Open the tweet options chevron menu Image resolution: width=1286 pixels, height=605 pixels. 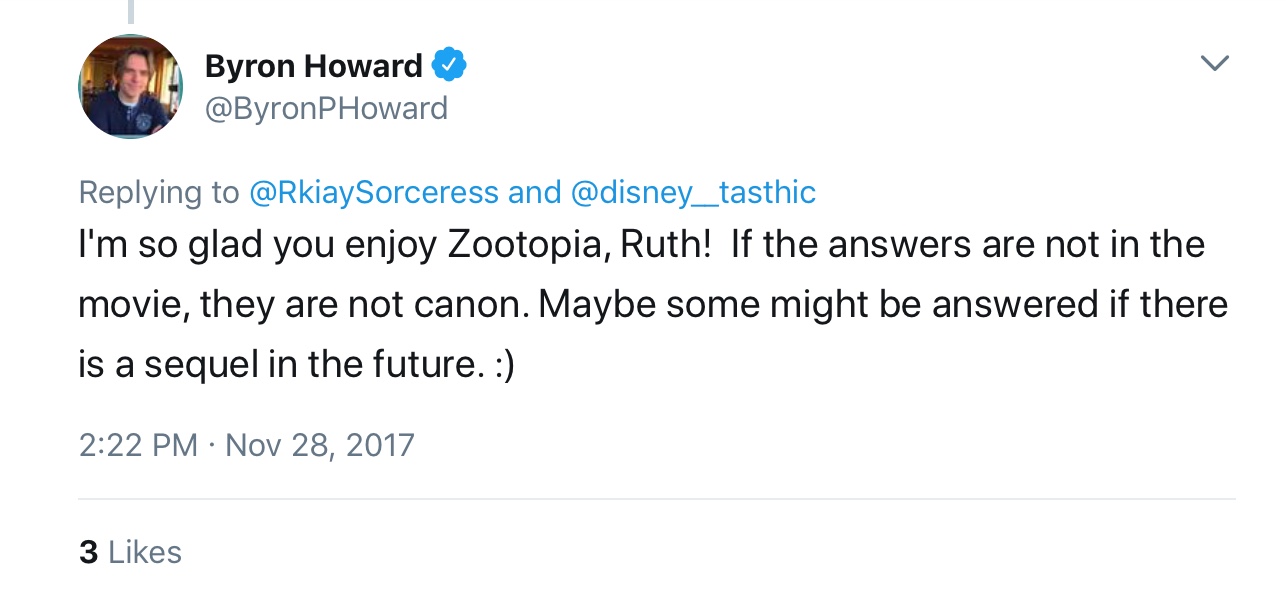(1214, 64)
